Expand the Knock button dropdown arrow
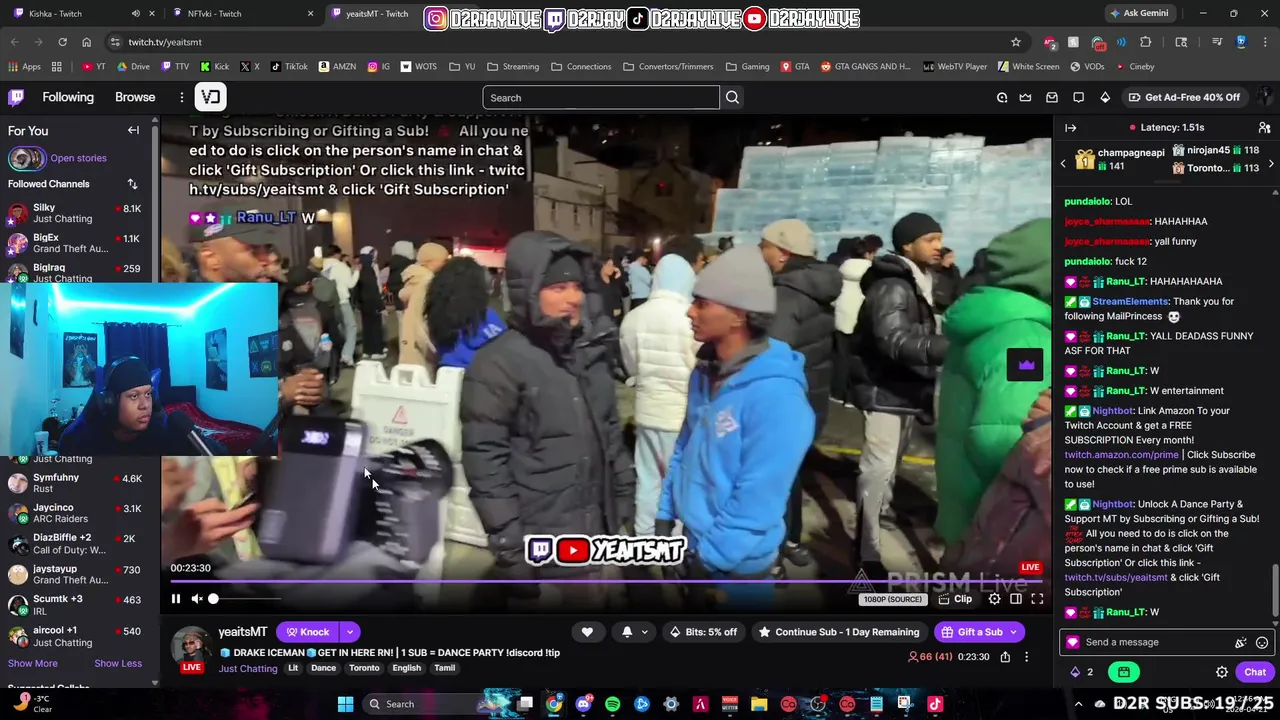 349,632
